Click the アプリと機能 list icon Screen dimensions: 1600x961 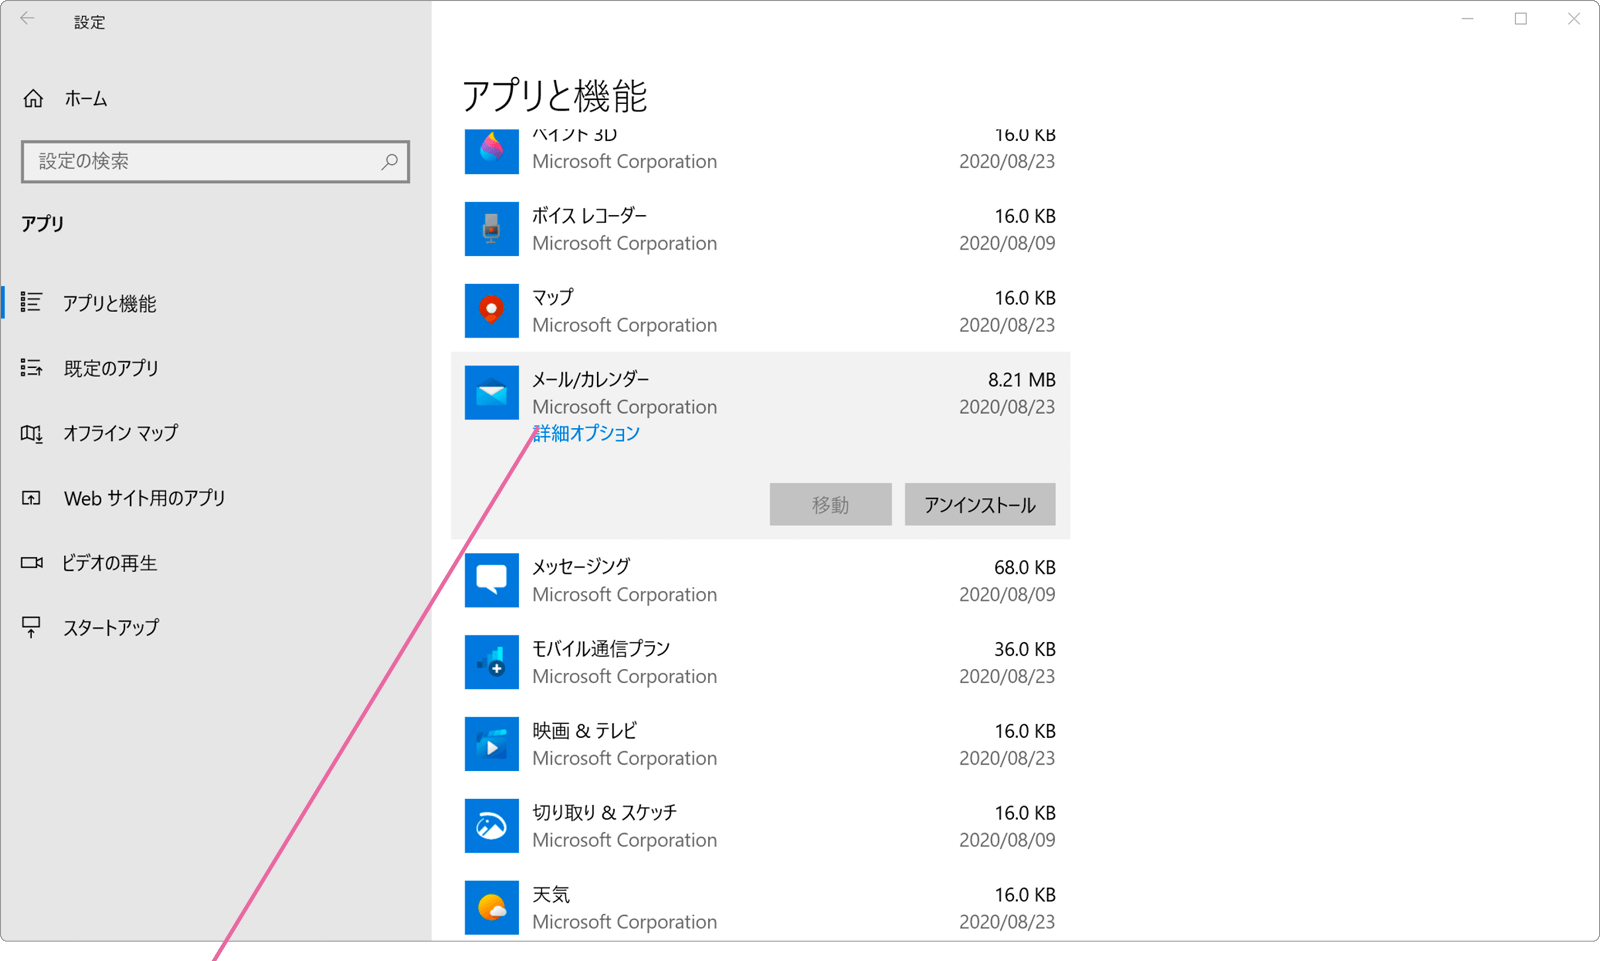tap(31, 302)
